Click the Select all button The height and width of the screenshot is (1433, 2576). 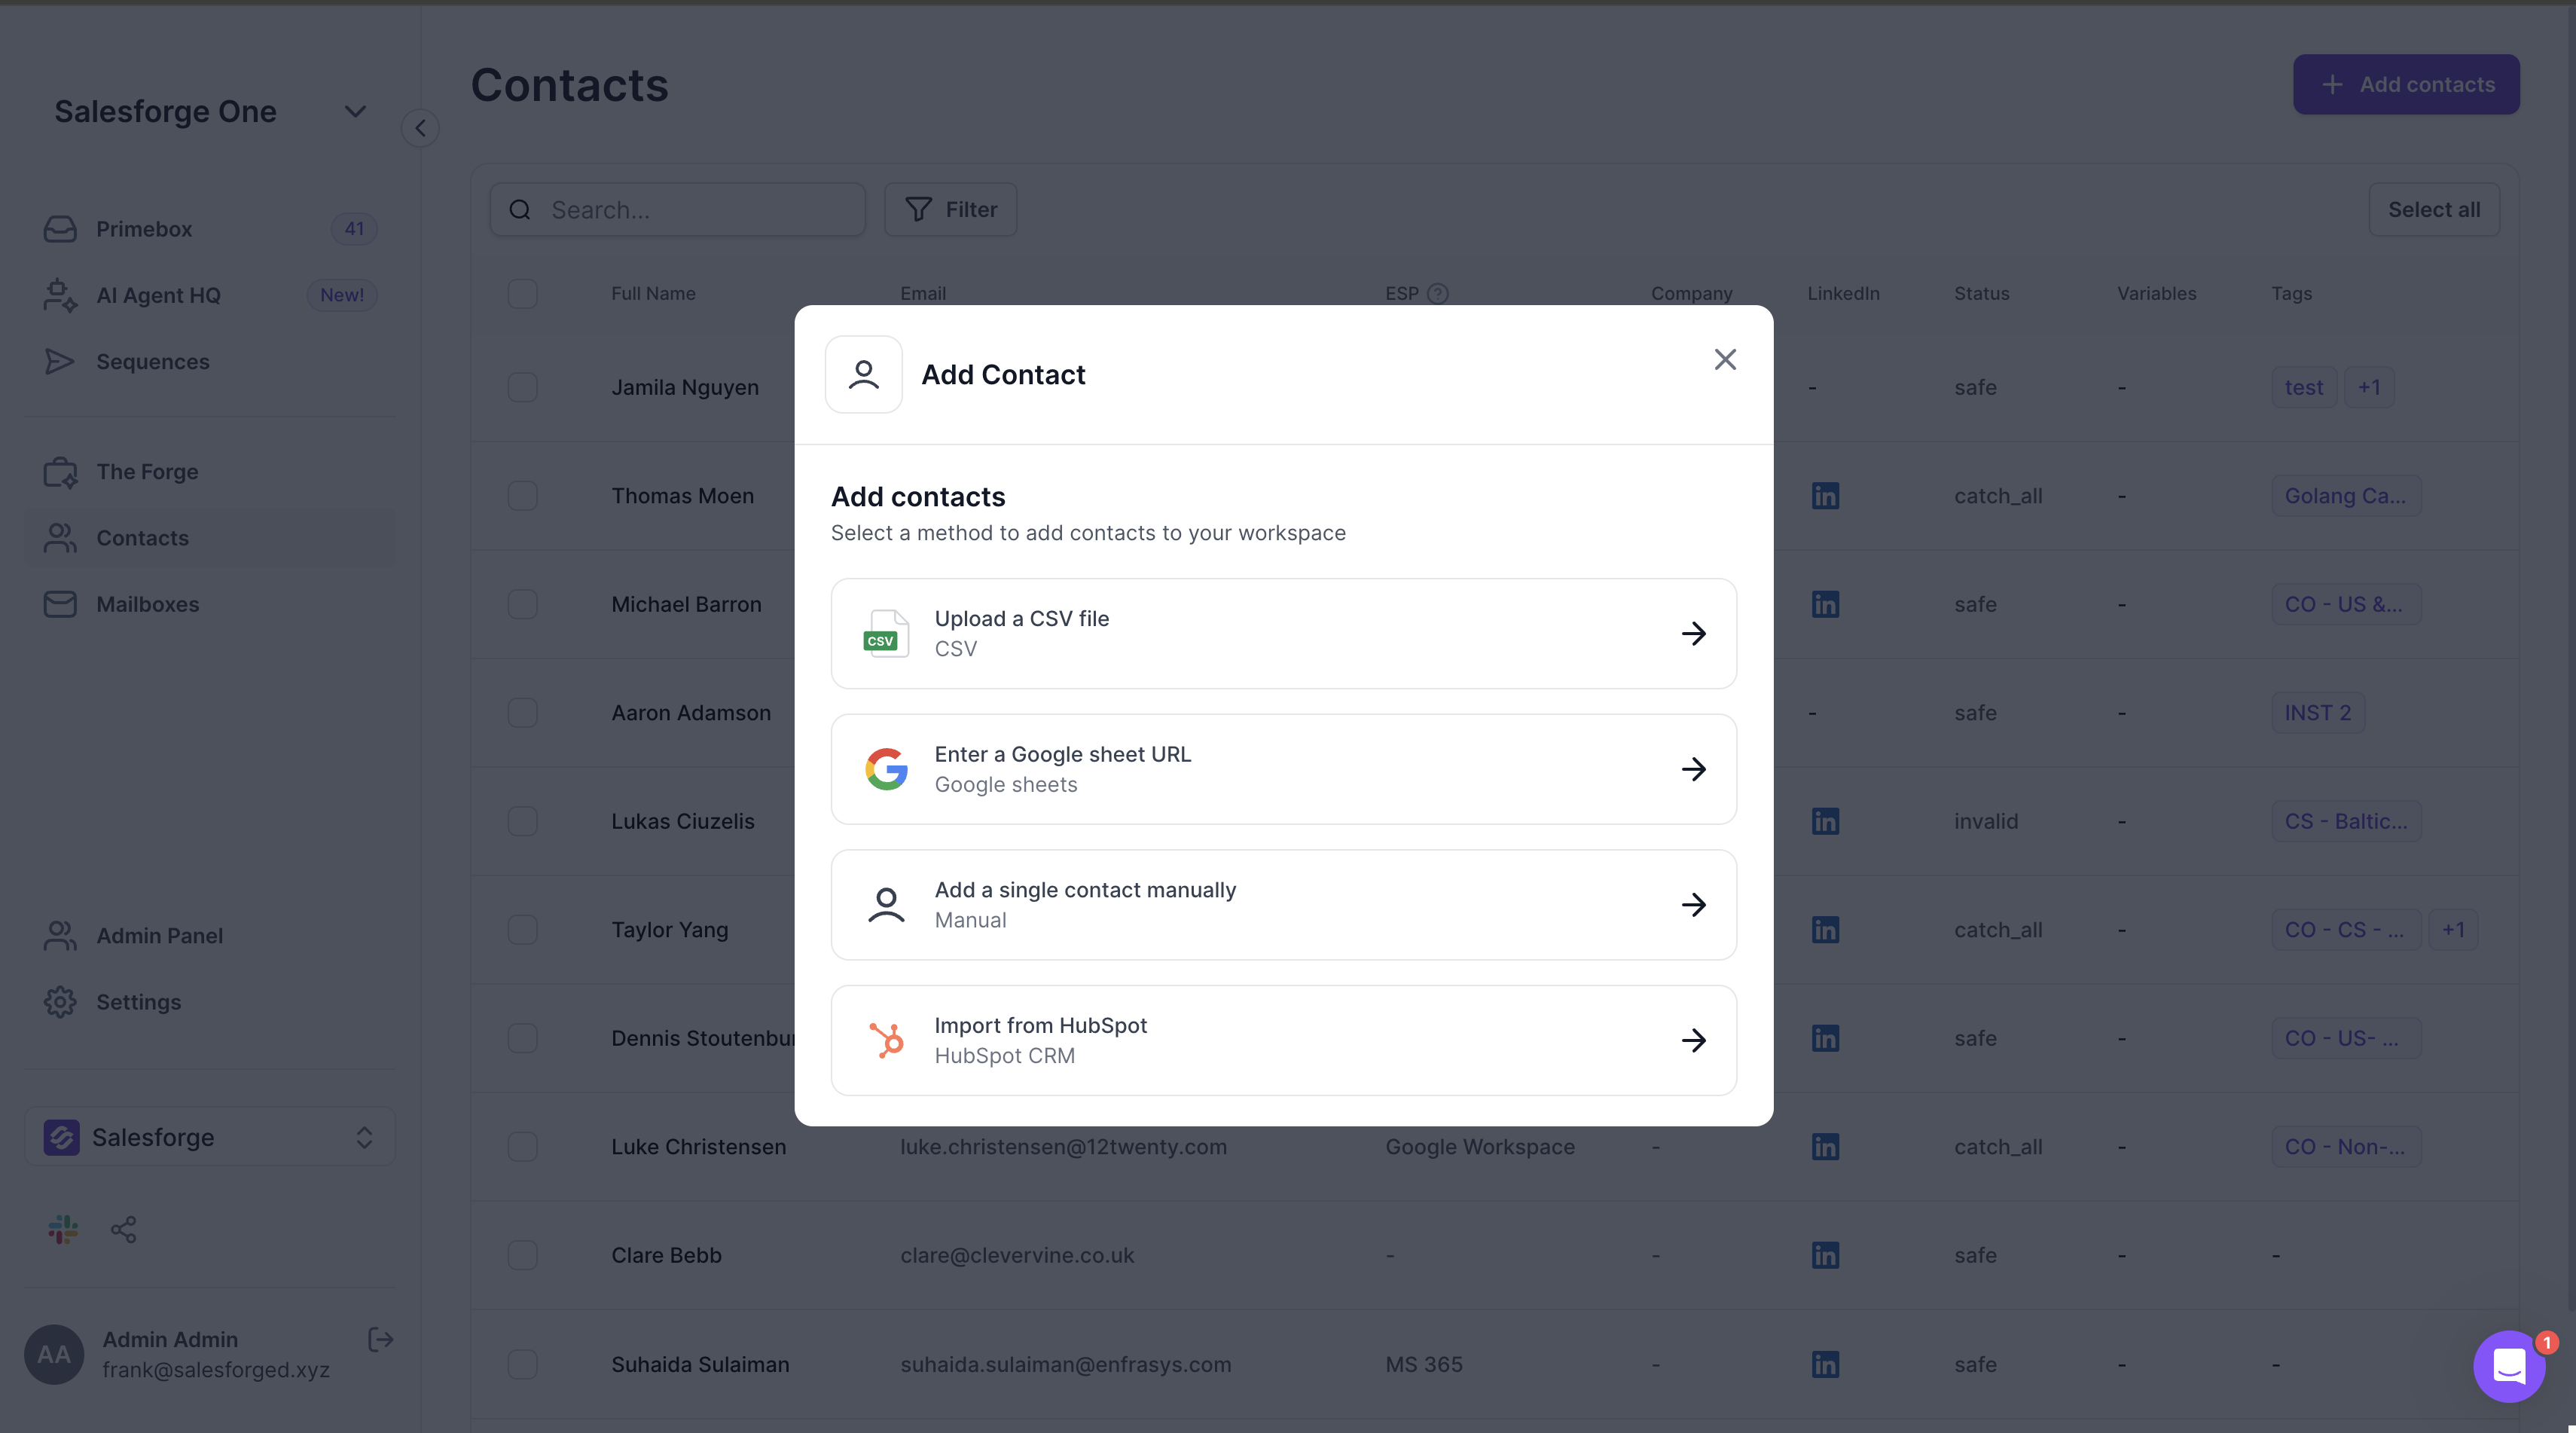click(2433, 209)
